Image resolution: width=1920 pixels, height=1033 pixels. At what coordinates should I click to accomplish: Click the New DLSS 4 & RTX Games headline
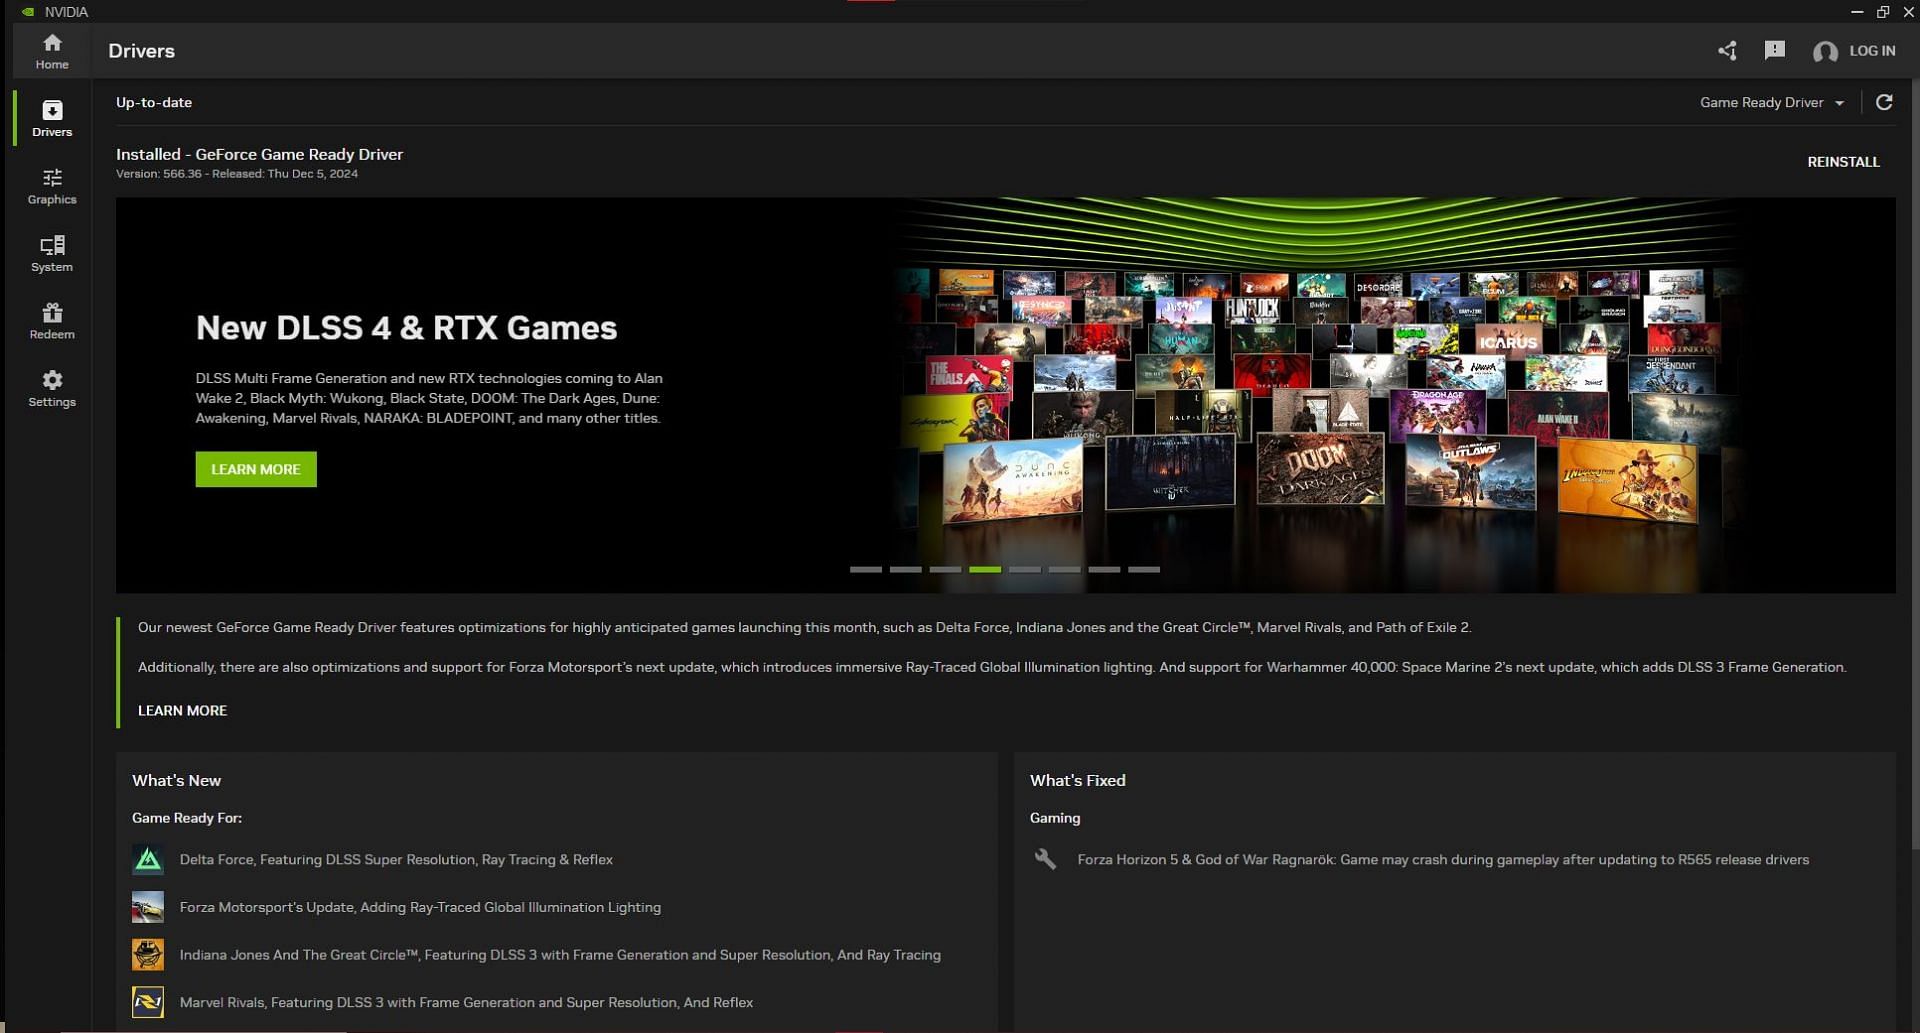[406, 327]
